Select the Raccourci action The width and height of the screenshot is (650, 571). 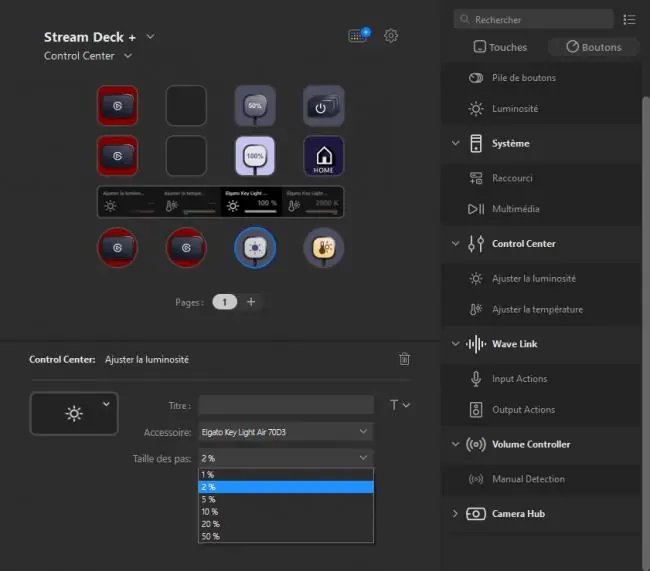tap(541, 178)
